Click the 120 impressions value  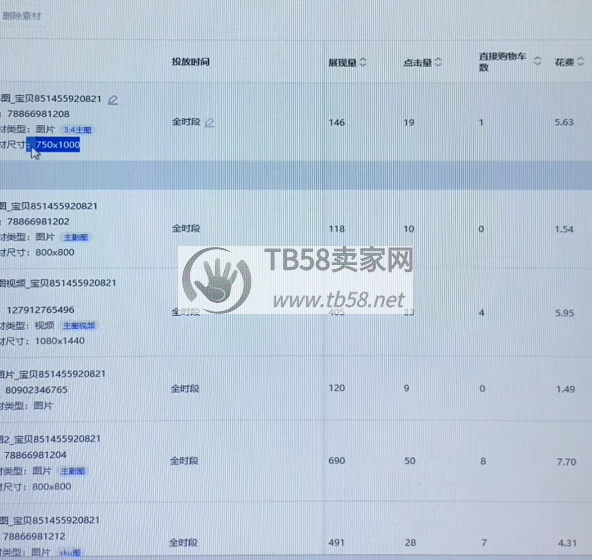337,388
